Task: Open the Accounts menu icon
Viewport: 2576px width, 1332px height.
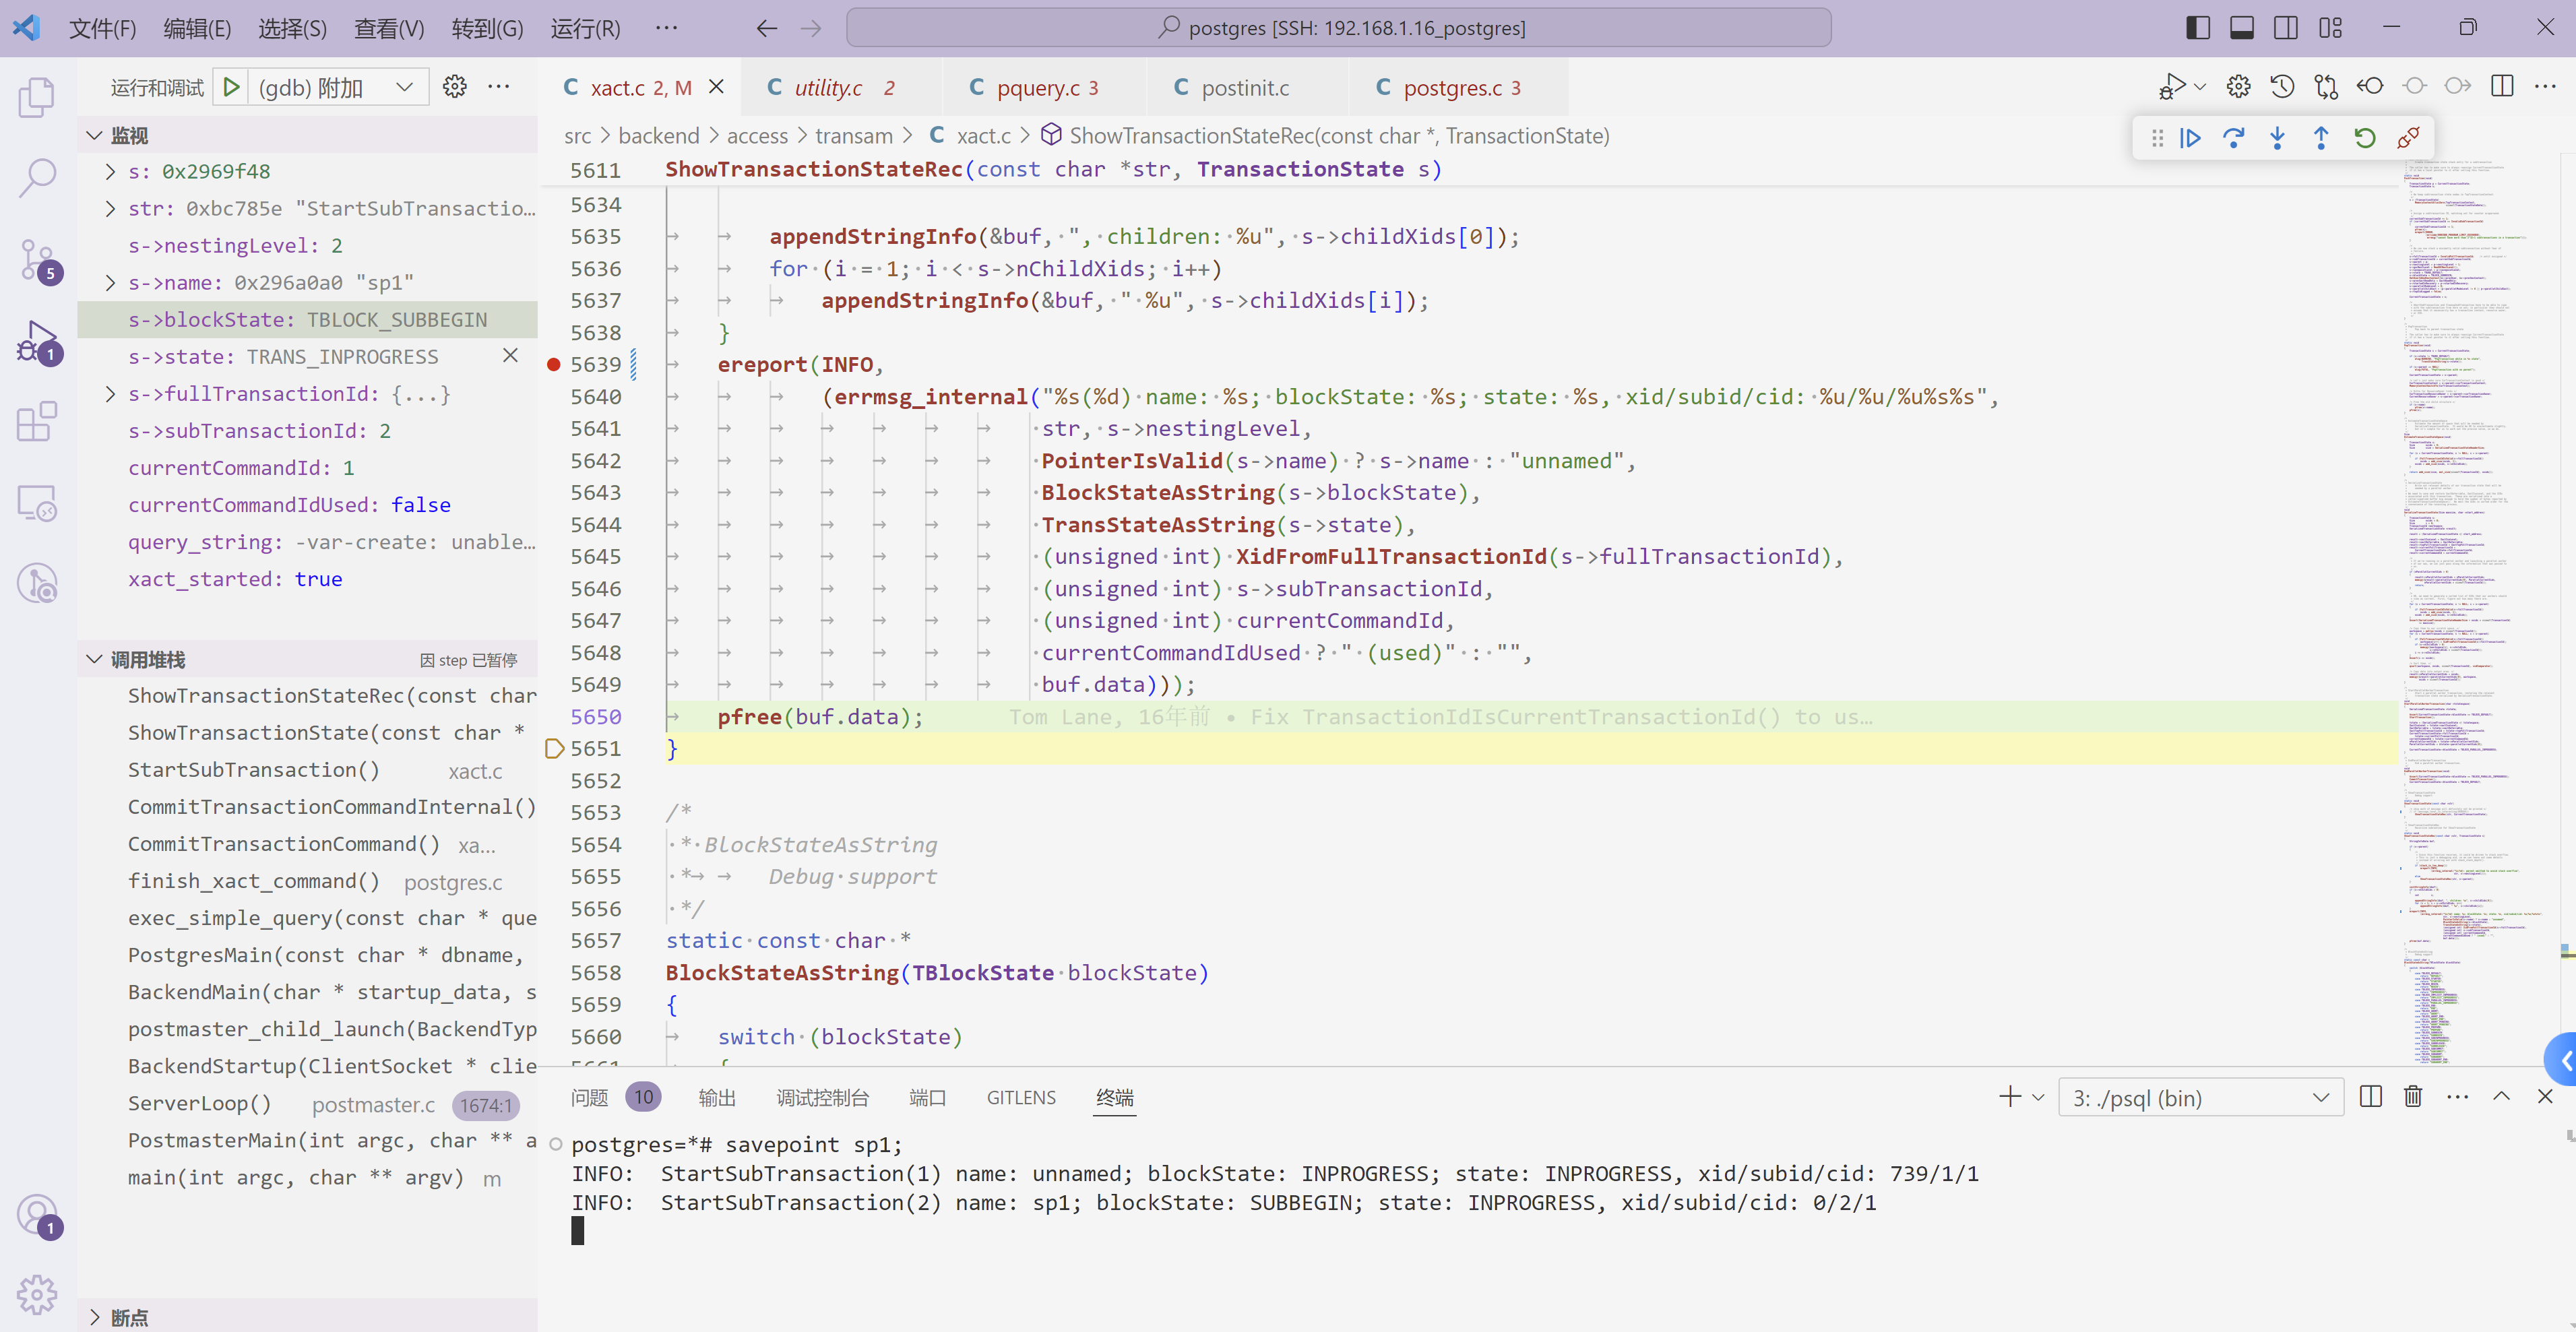Action: 37,1215
